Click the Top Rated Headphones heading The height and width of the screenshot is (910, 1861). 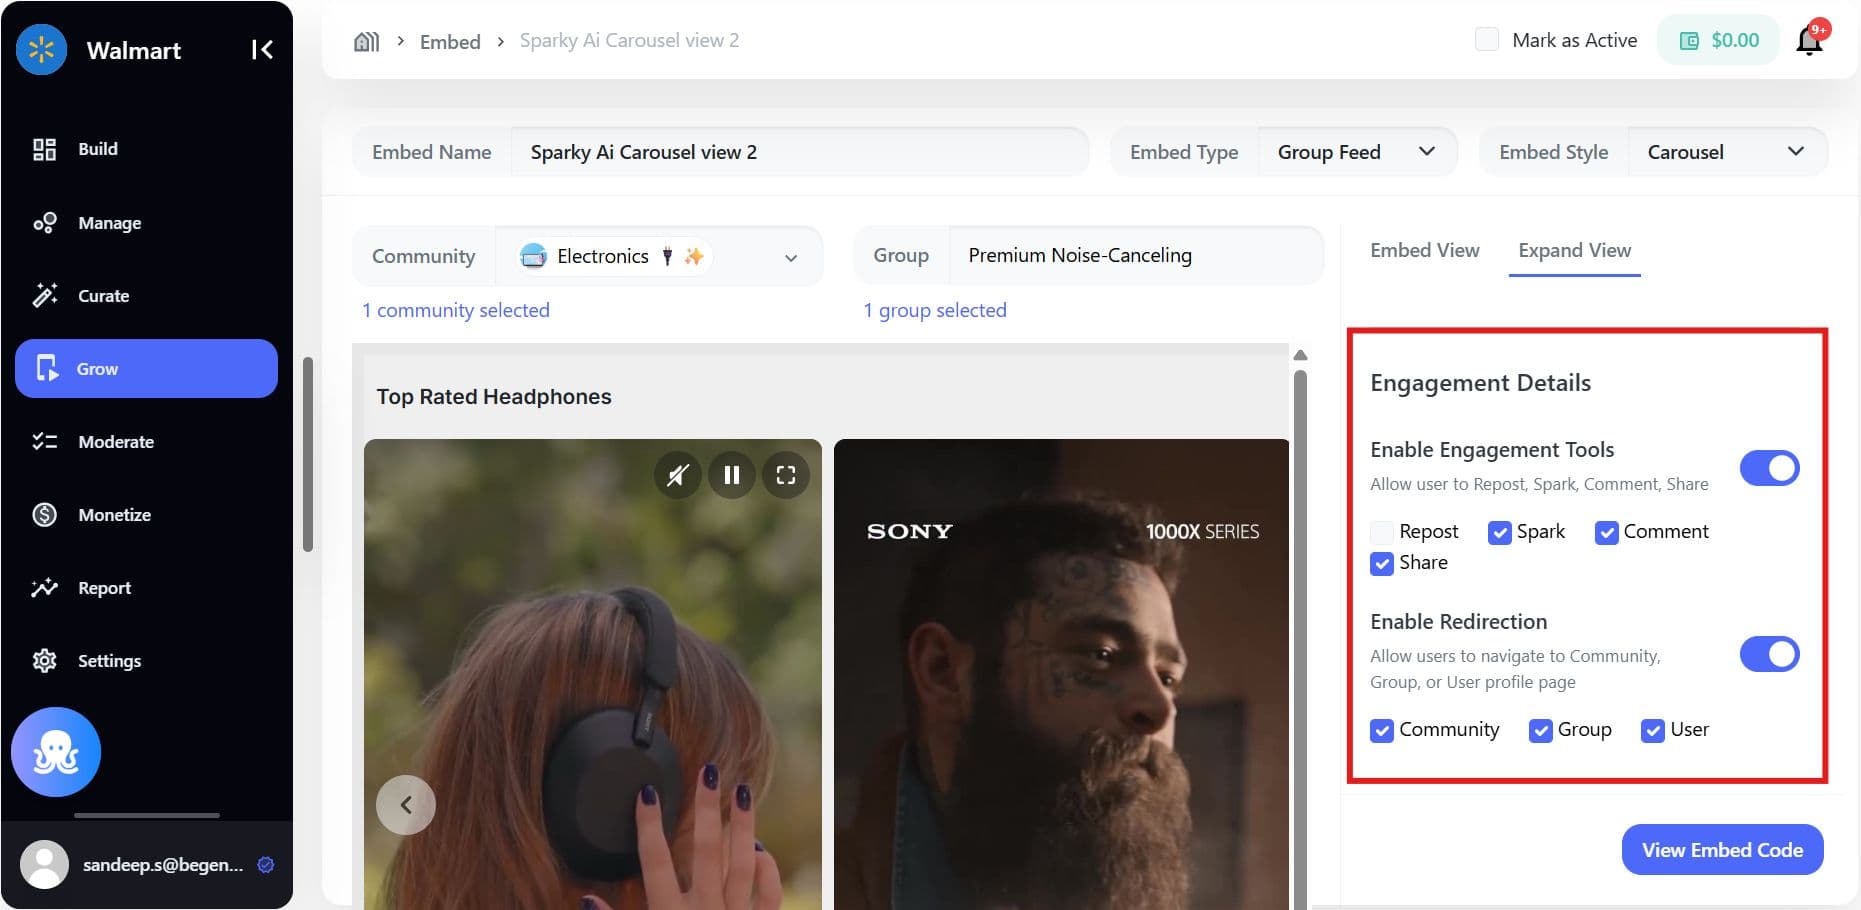coord(494,397)
